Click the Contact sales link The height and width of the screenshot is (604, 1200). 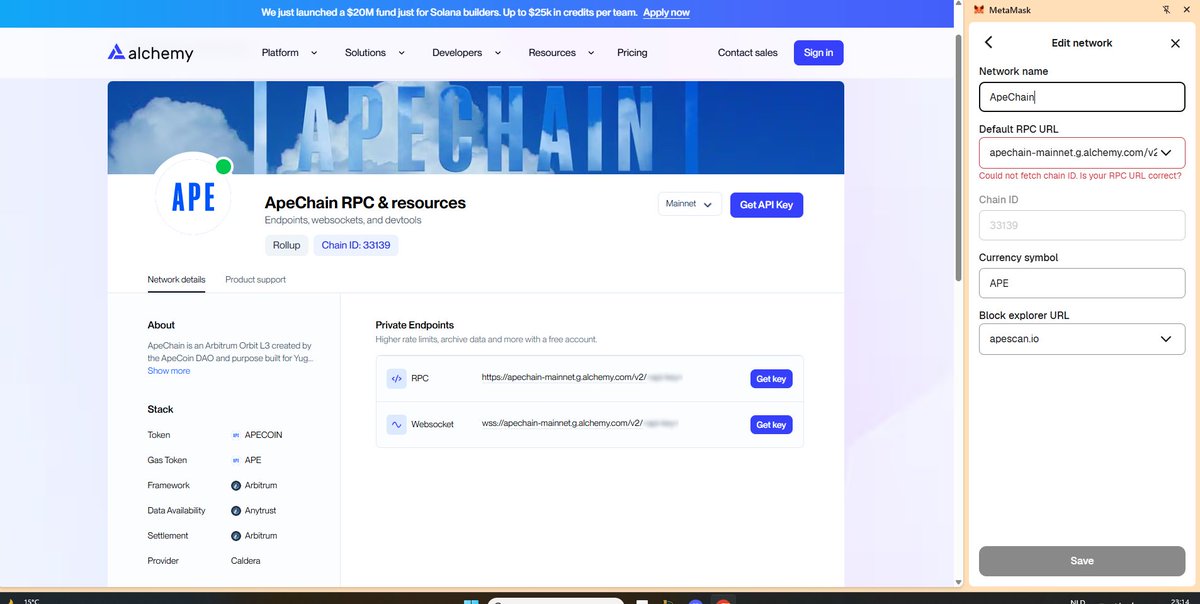pyautogui.click(x=748, y=53)
